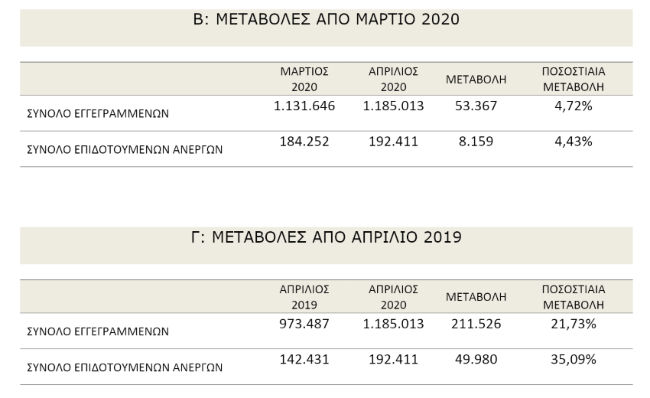Select the ΜΑΡΤΙΟΣ 2020 column header

click(x=304, y=79)
